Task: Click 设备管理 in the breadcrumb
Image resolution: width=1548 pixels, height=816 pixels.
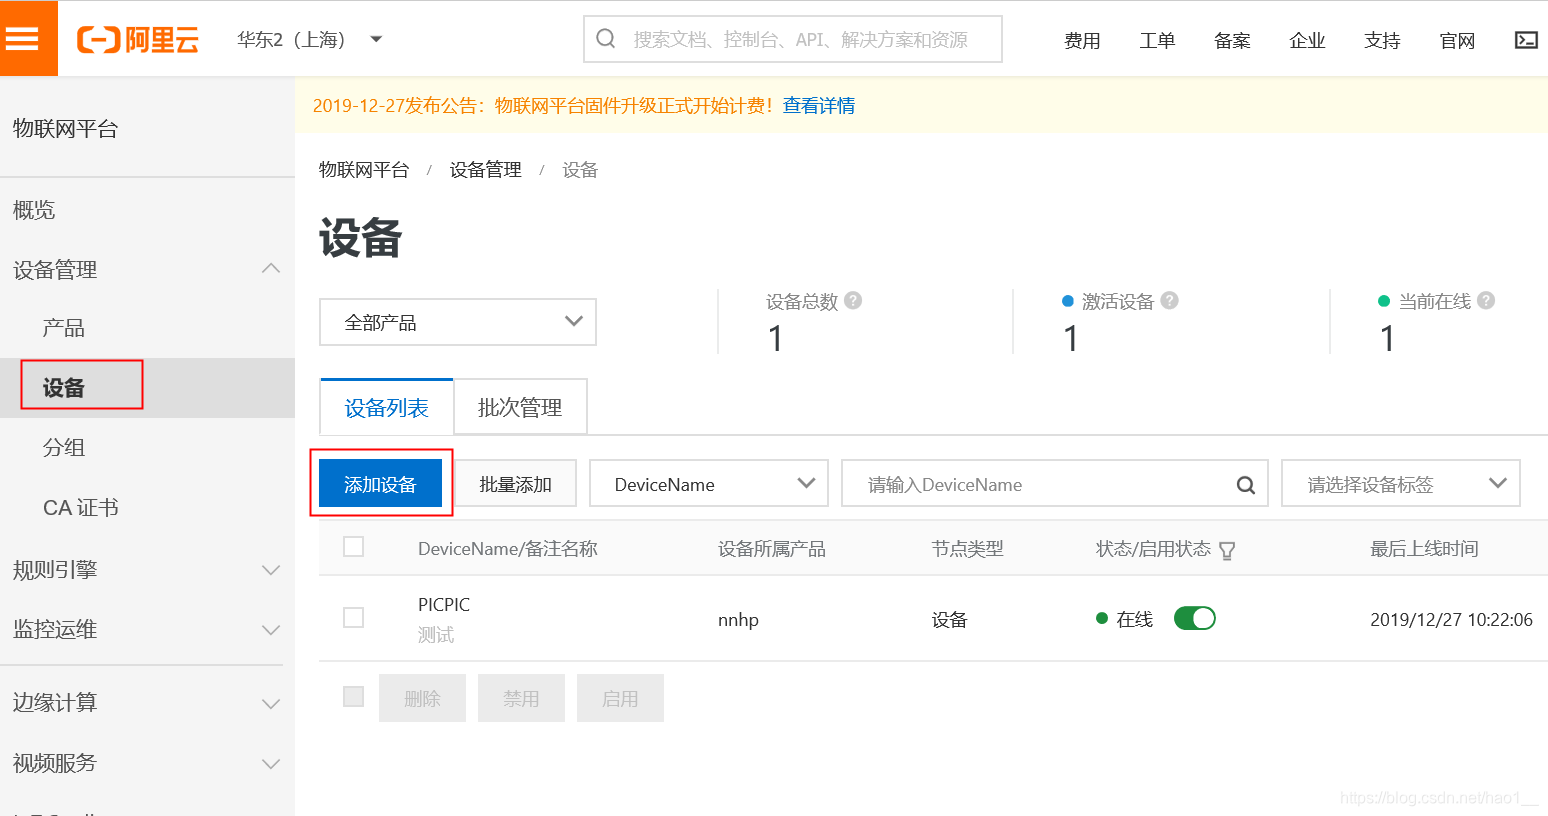Action: [486, 170]
